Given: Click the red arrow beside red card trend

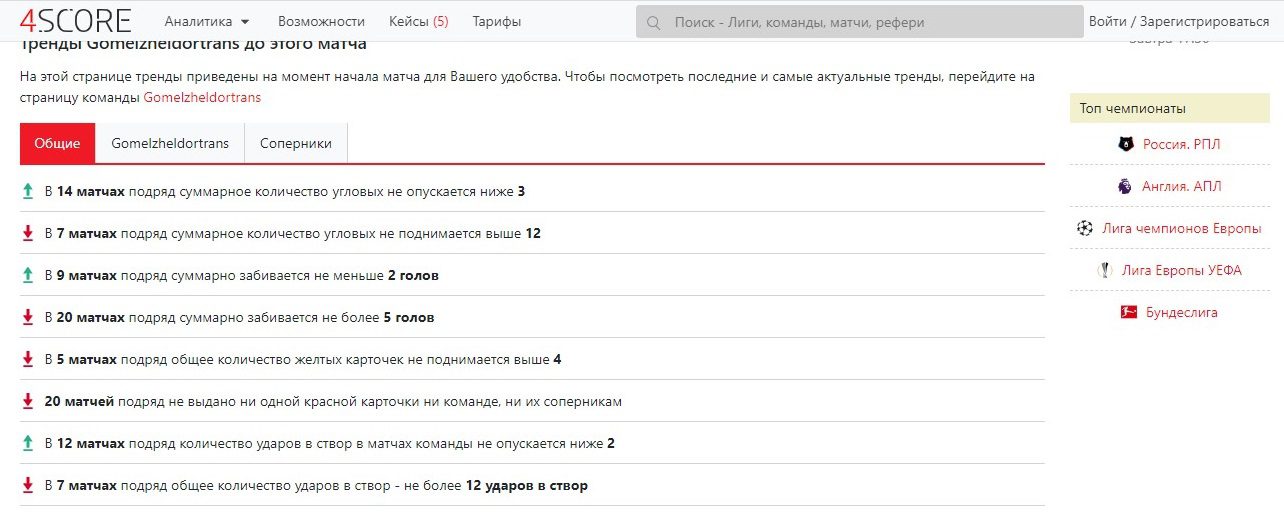Looking at the screenshot, I should (28, 401).
